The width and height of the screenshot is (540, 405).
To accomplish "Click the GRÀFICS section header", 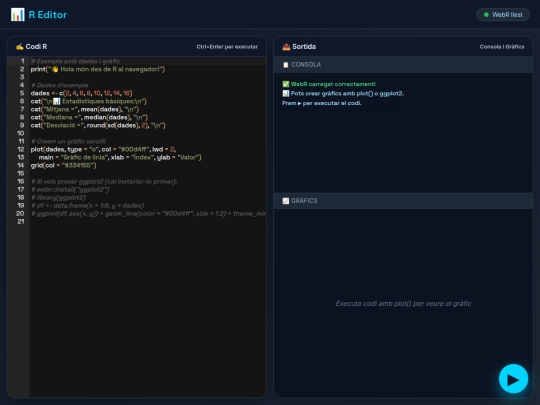I will point(403,201).
